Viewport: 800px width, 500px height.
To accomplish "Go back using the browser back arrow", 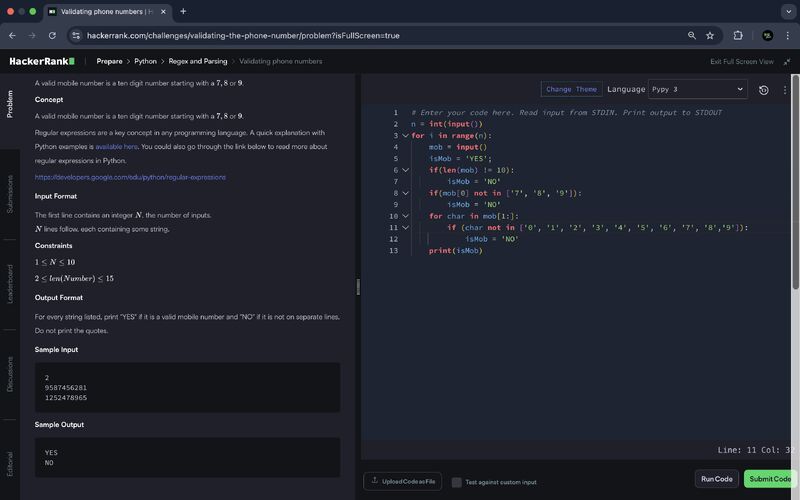I will [x=12, y=35].
